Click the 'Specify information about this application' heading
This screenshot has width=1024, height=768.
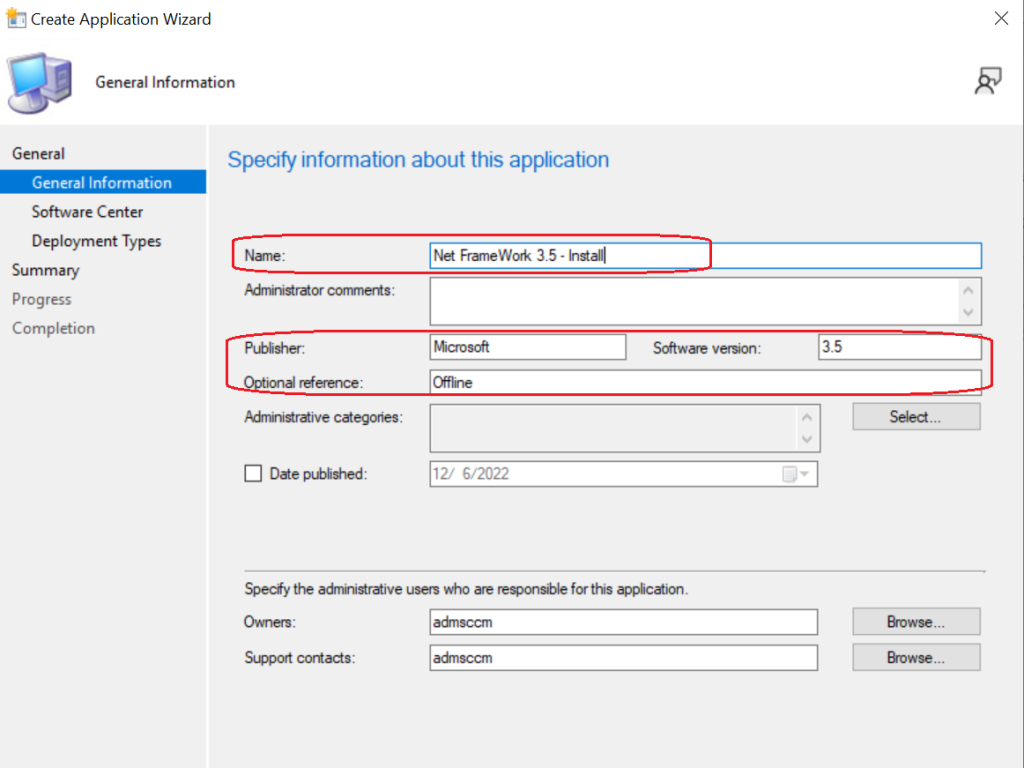click(418, 160)
